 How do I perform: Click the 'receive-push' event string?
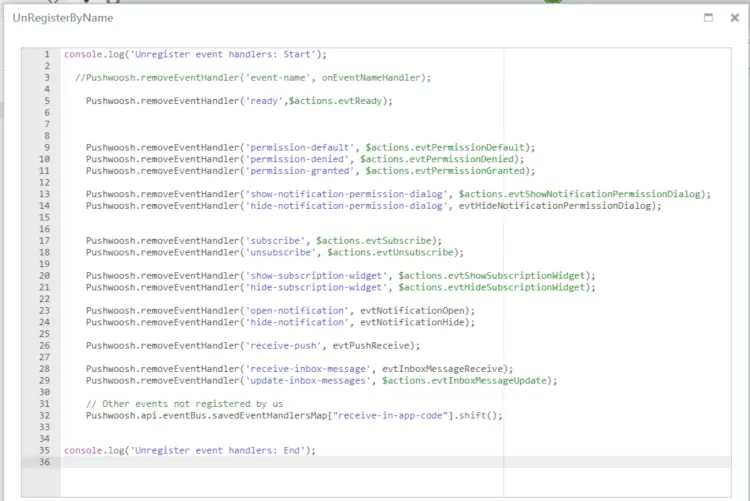285,345
